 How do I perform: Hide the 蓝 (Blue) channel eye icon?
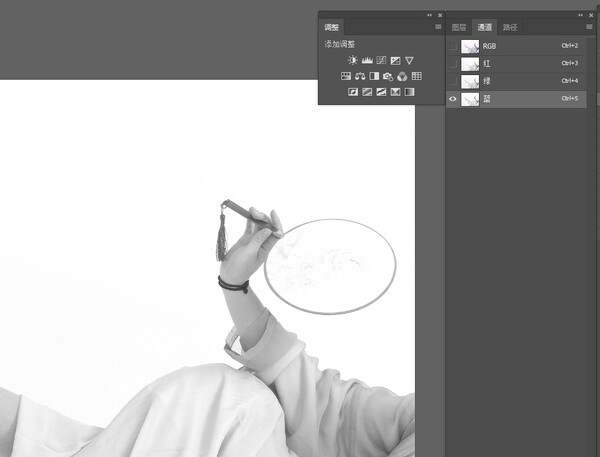click(453, 99)
